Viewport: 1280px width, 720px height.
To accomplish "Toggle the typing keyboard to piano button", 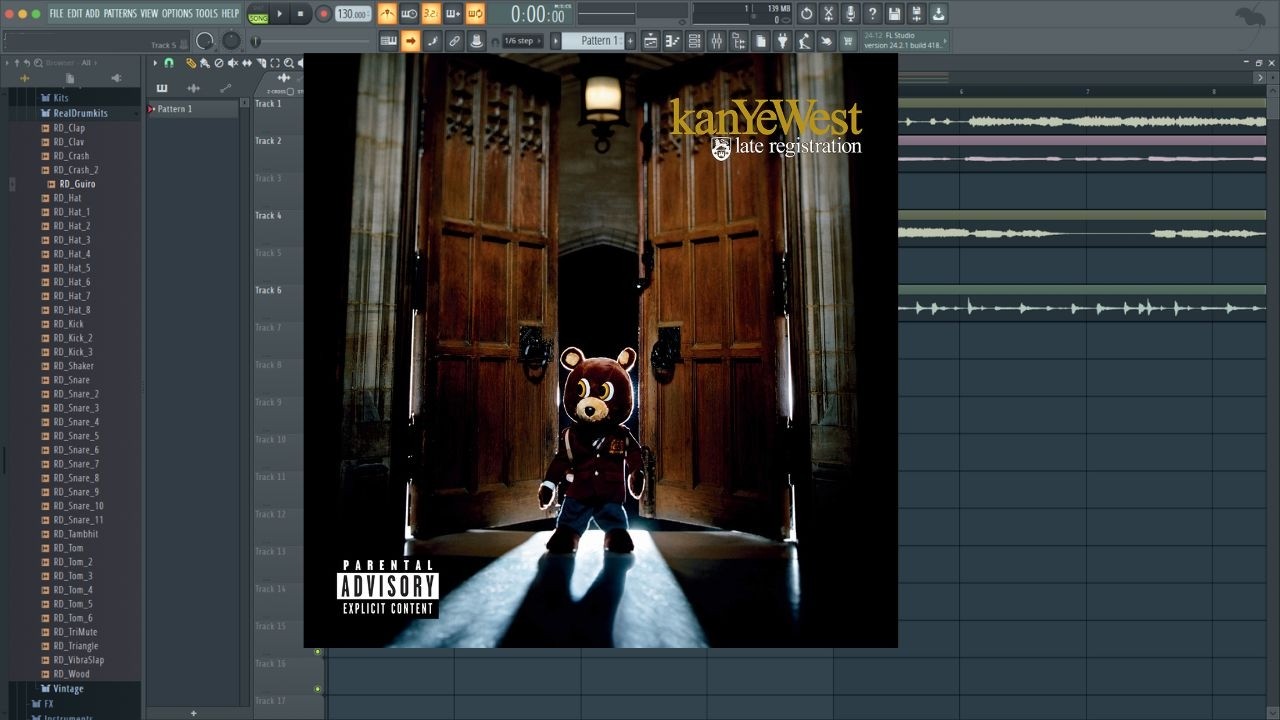I will tap(388, 41).
